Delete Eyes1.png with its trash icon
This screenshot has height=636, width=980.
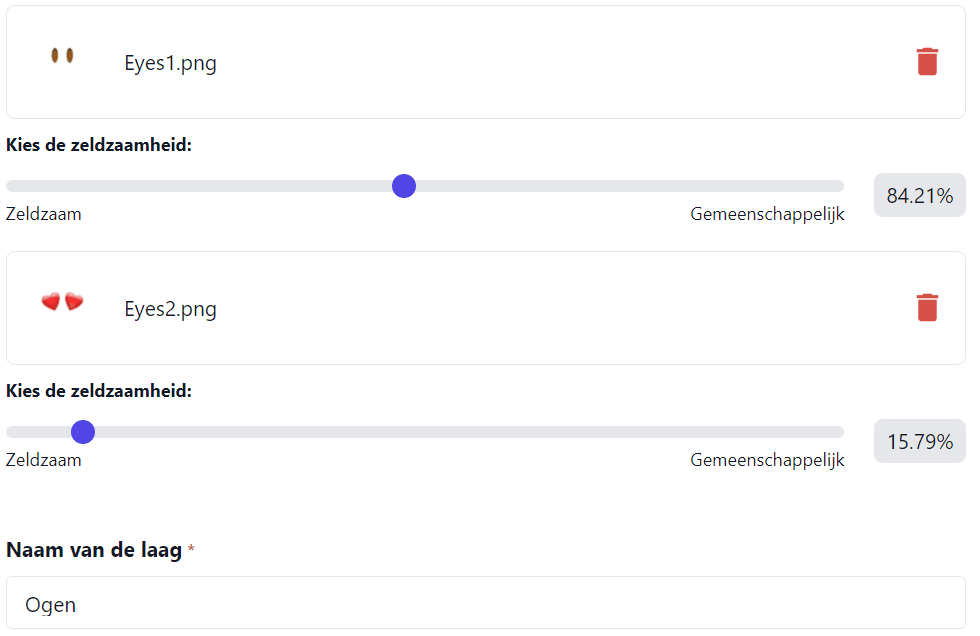coord(927,61)
